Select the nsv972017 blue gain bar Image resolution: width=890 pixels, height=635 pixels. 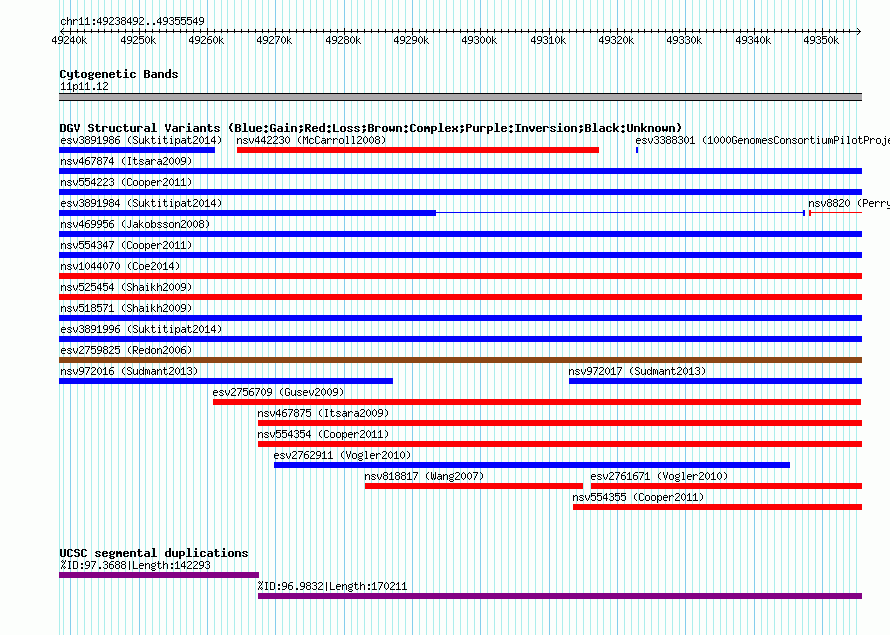tap(715, 381)
